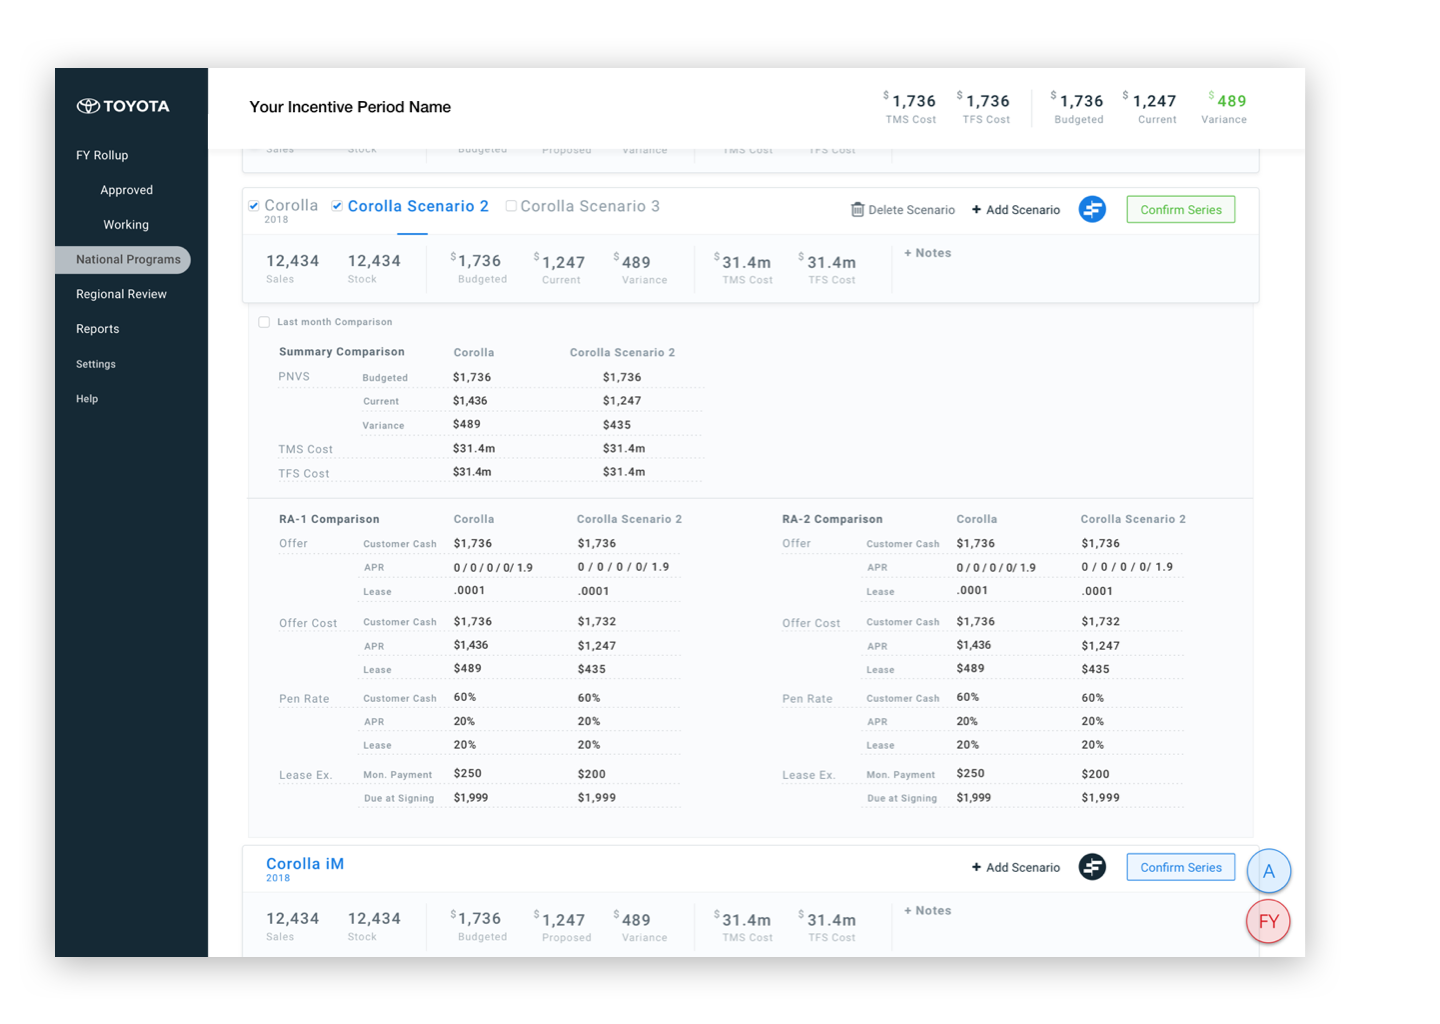The width and height of the screenshot is (1440, 1024).
Task: Add Notes to the Corolla iM series
Action: pyautogui.click(x=928, y=911)
